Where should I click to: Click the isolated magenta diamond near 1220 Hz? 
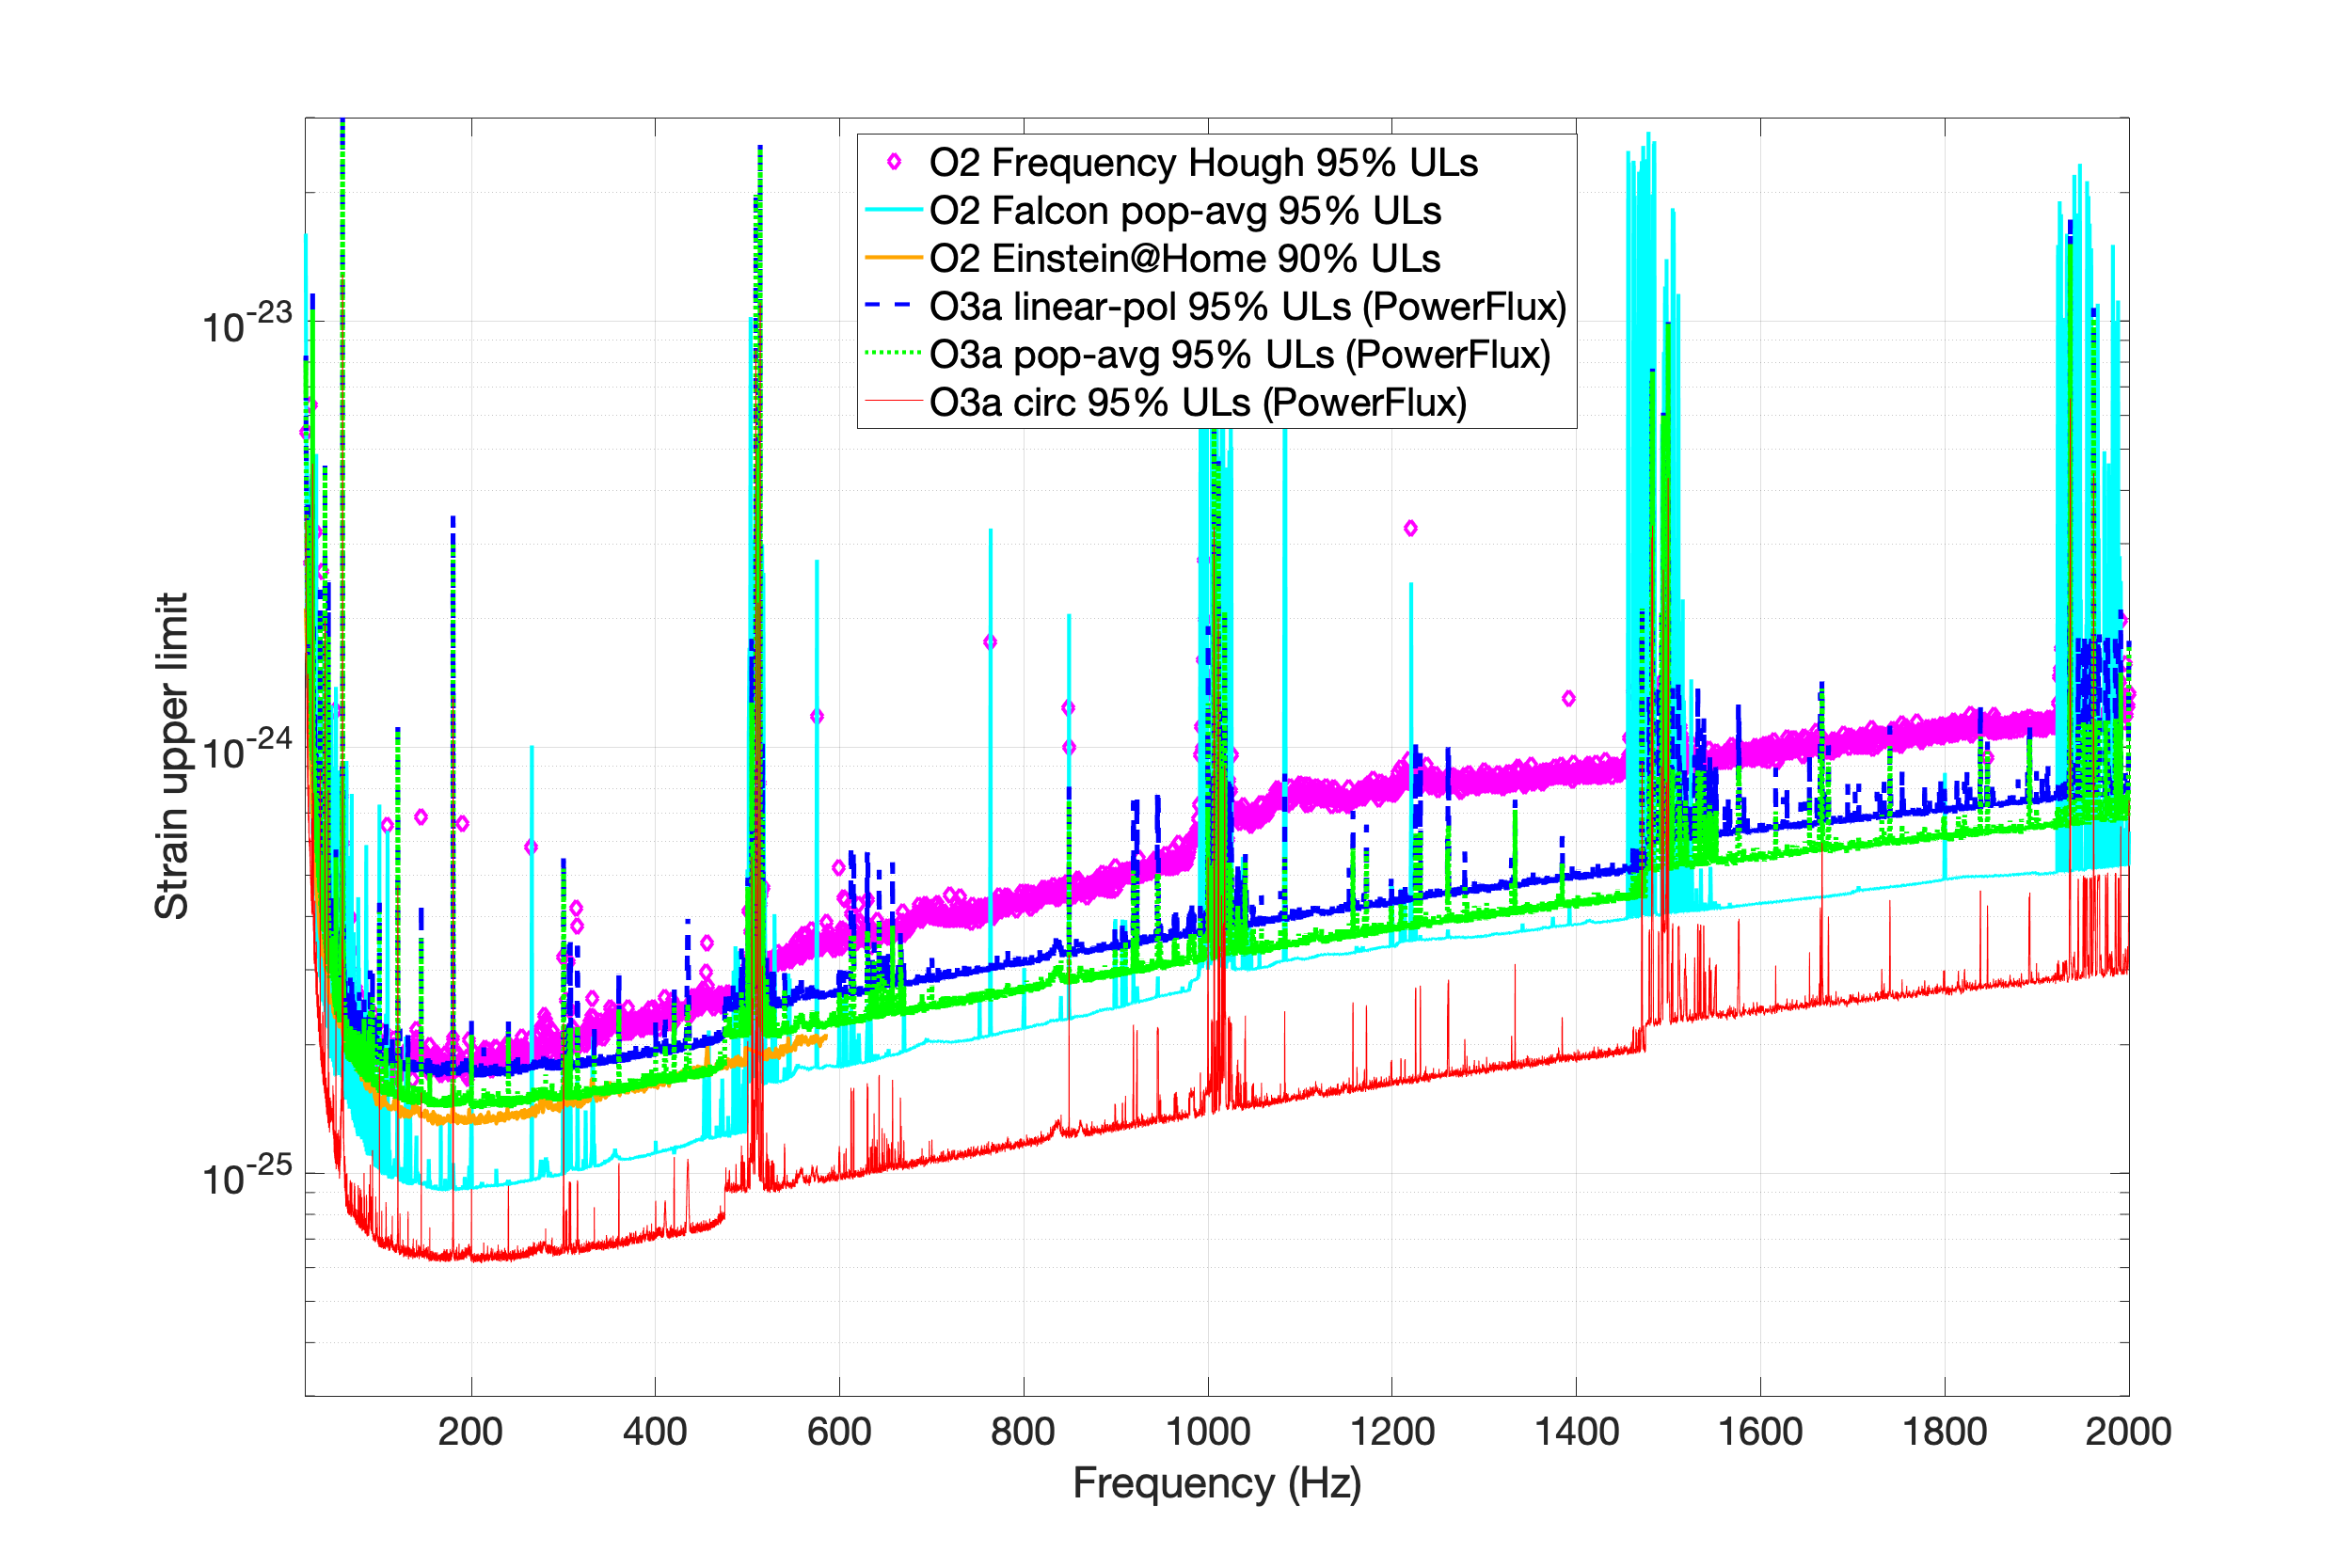[x=1410, y=528]
